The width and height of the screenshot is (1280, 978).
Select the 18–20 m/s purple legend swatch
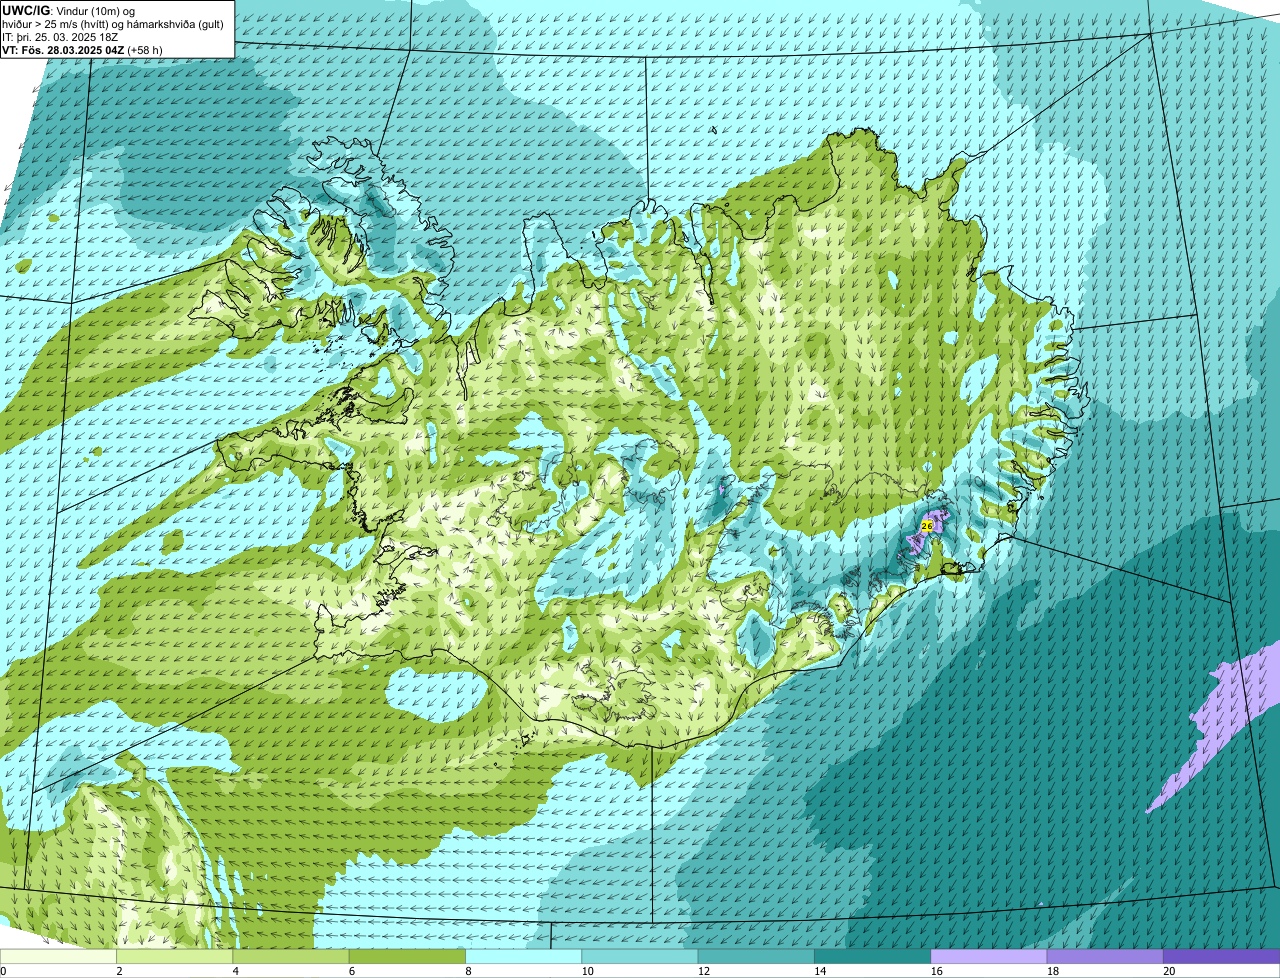click(x=1105, y=957)
